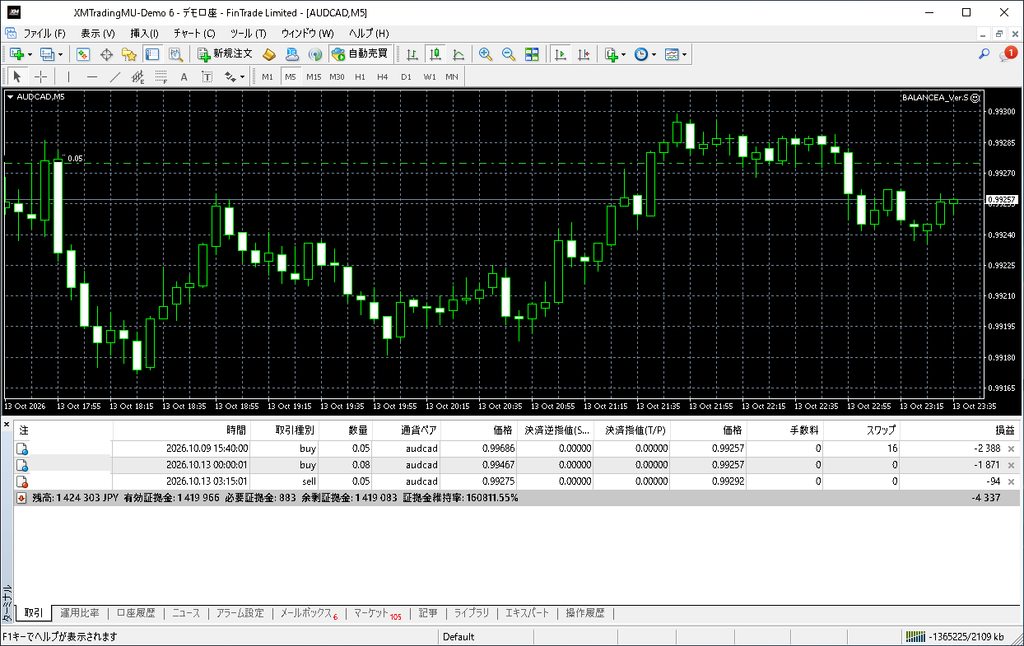Open the Strategy Tester magnifier icon
Screen dimensions: 1024x646
[x=176, y=54]
